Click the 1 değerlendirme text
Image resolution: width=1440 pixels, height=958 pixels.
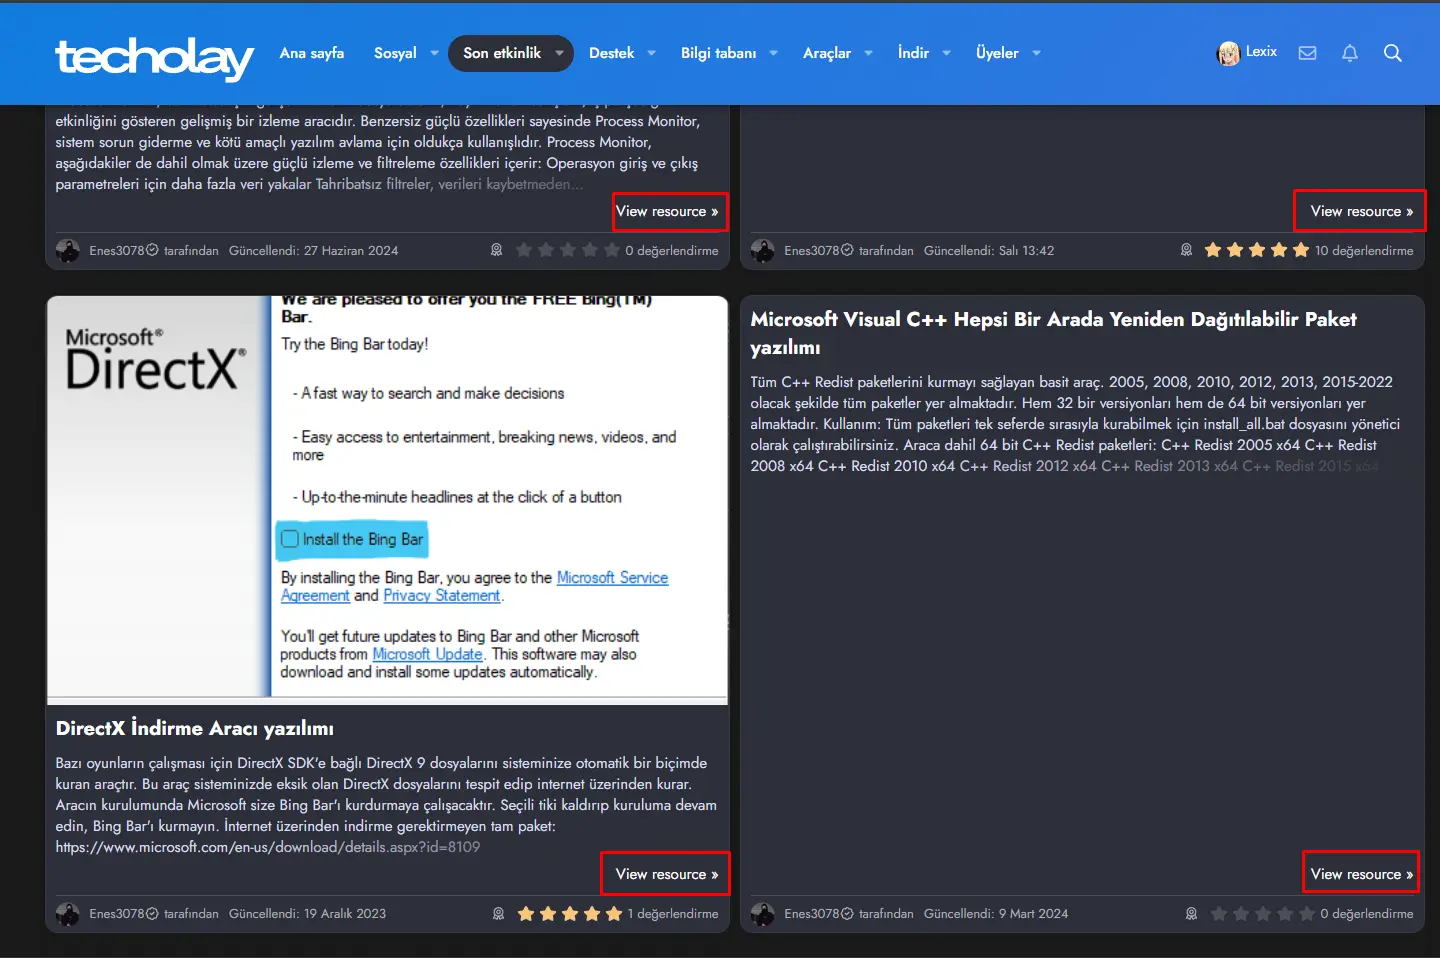click(x=673, y=914)
